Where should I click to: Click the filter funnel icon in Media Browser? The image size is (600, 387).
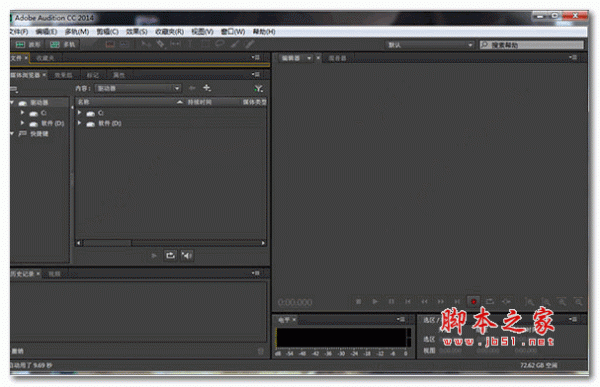(258, 88)
